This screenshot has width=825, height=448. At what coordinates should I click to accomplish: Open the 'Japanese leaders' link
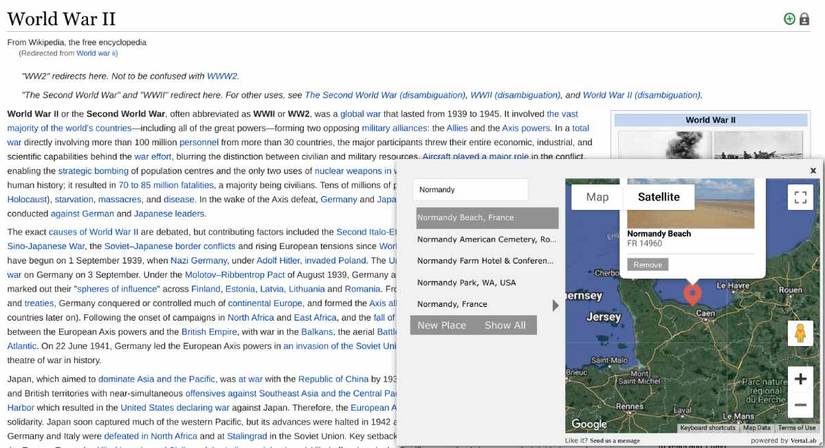tap(169, 214)
